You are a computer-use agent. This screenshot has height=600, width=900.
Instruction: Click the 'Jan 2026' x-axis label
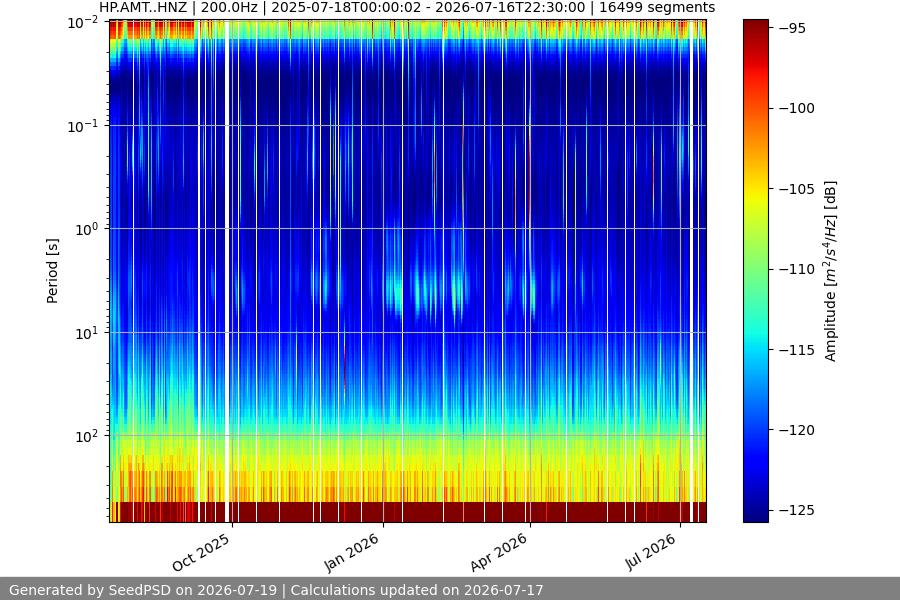[352, 552]
